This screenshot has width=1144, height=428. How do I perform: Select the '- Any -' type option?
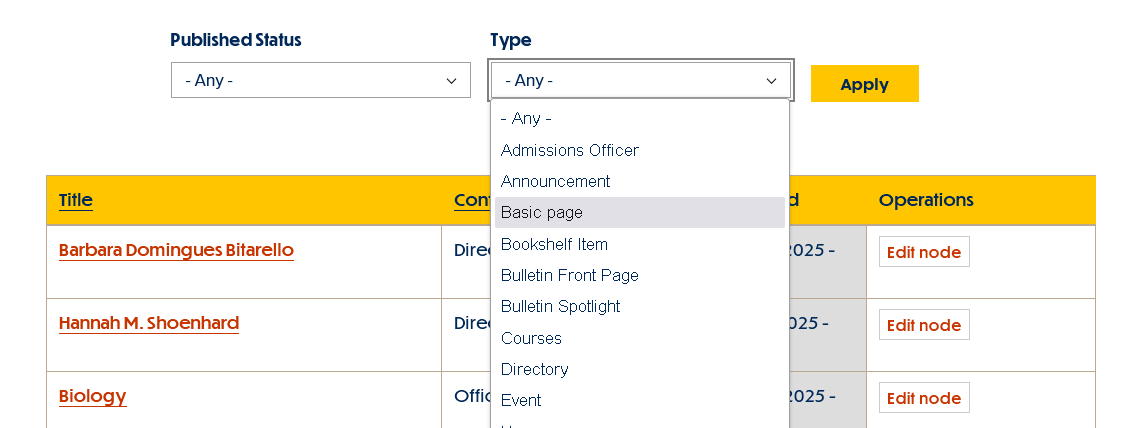coord(526,118)
